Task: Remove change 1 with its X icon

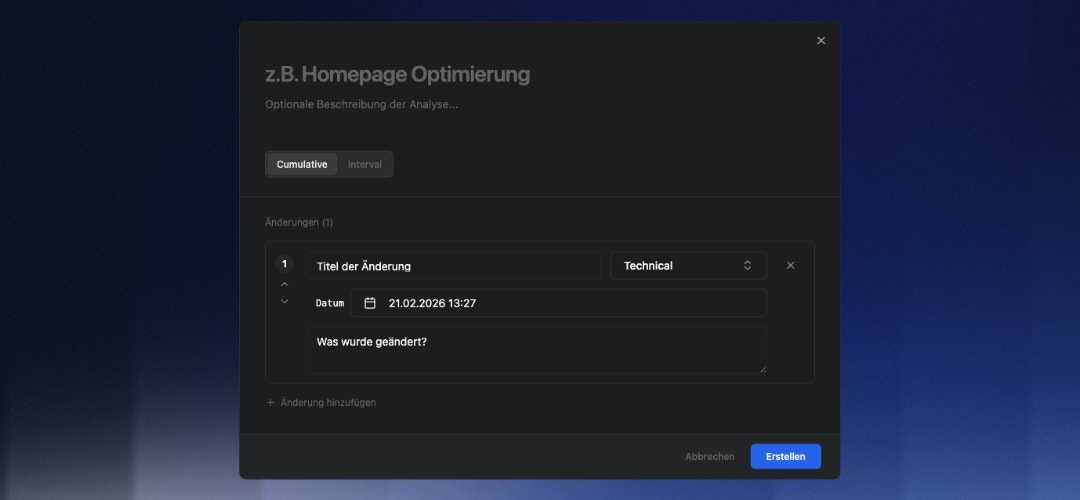Action: coord(791,265)
